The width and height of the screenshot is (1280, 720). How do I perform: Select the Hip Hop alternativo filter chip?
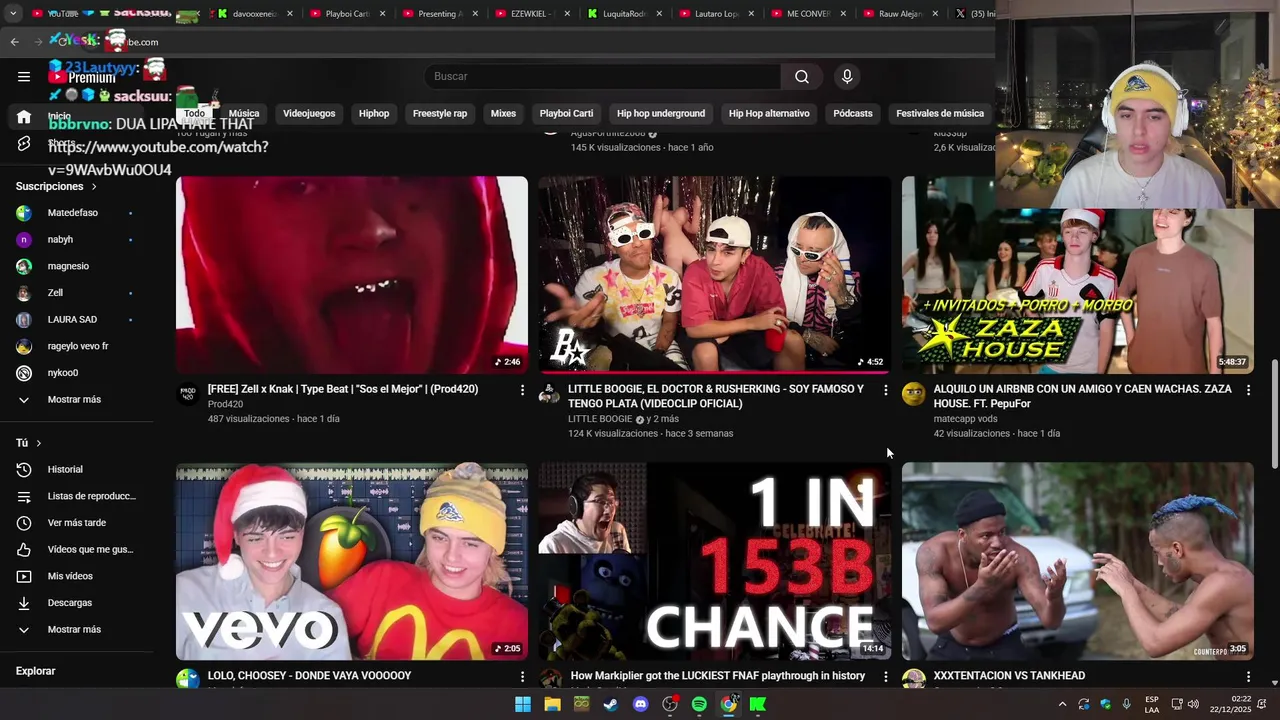[769, 113]
